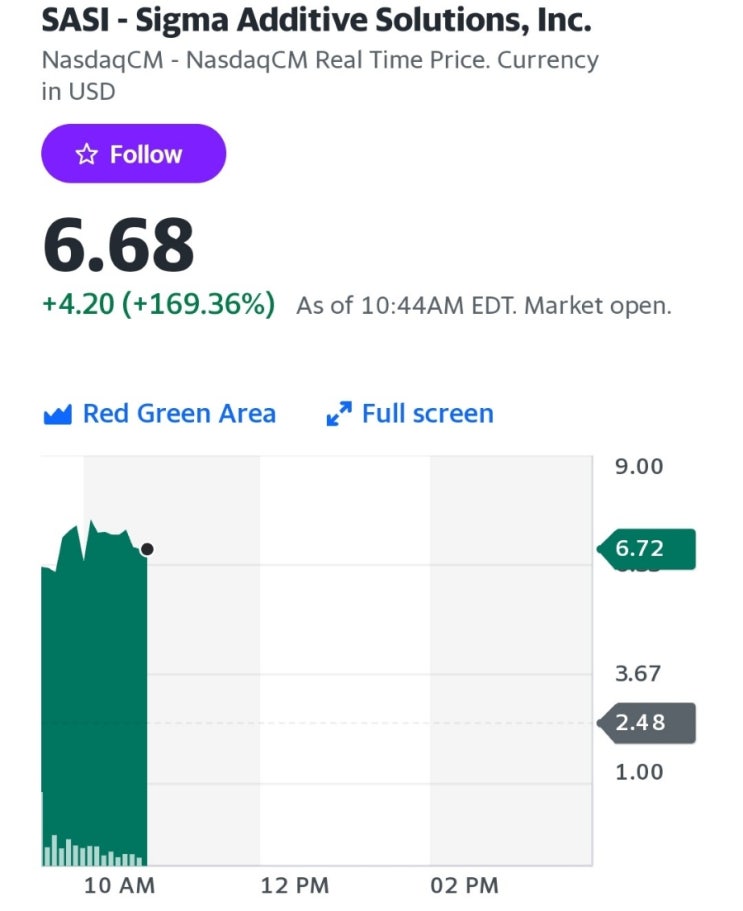Click the 3.67 y-axis label
The image size is (743, 911).
click(x=638, y=674)
